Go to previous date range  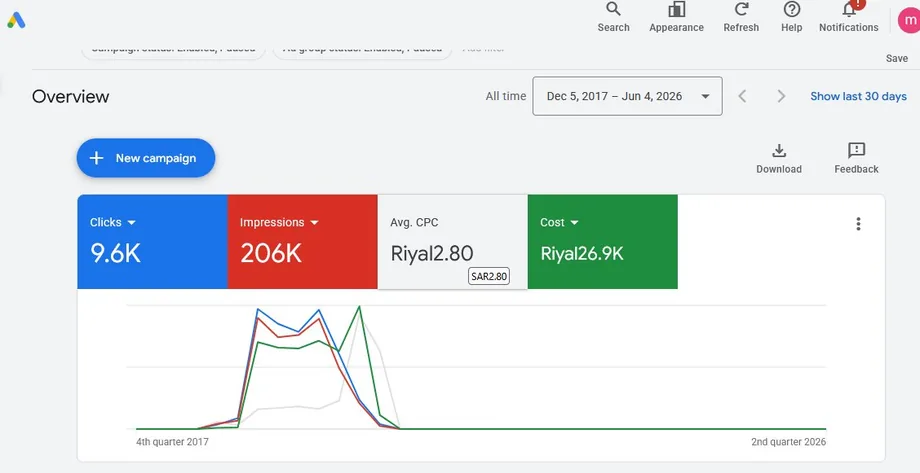click(x=742, y=96)
